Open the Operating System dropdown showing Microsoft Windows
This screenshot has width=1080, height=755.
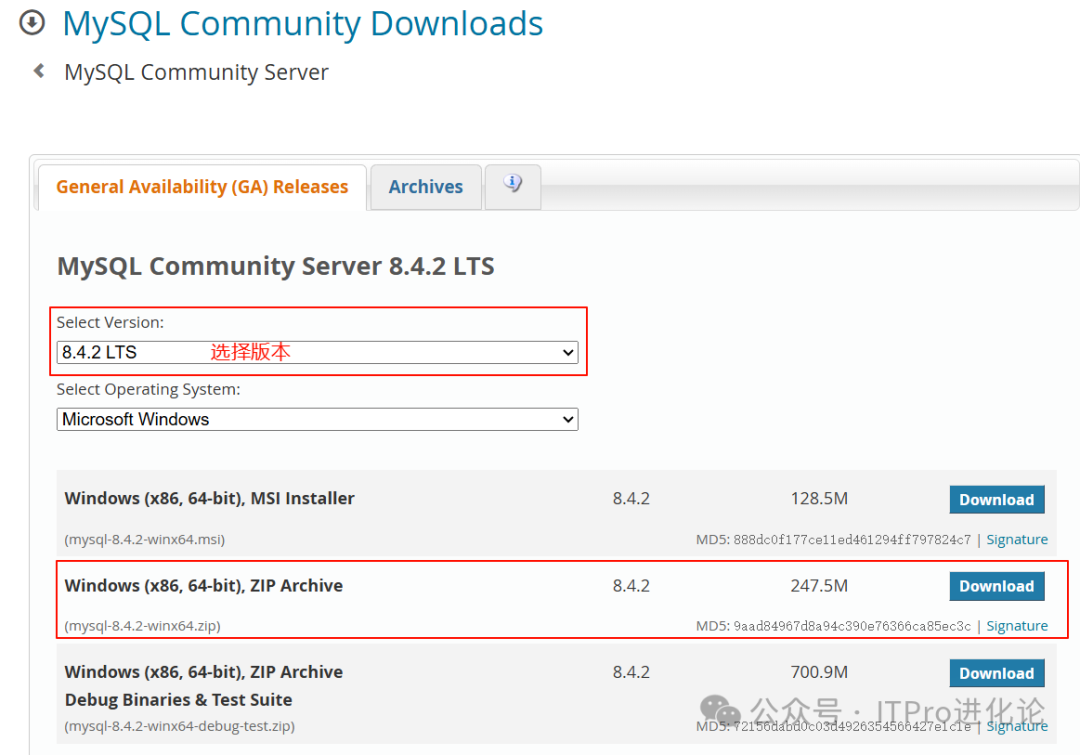[318, 419]
